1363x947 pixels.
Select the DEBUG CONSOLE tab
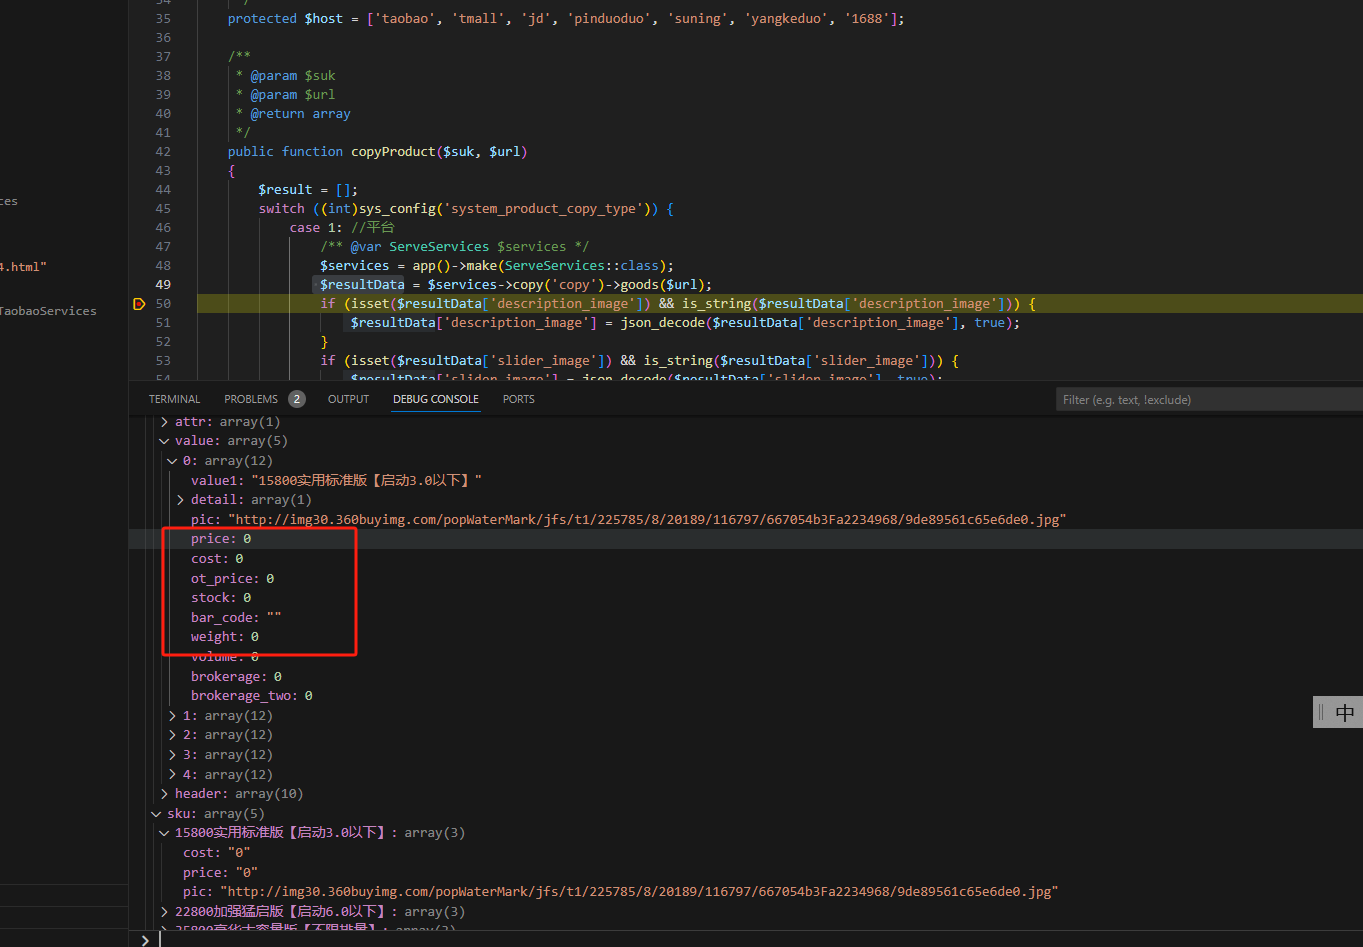[x=436, y=399]
